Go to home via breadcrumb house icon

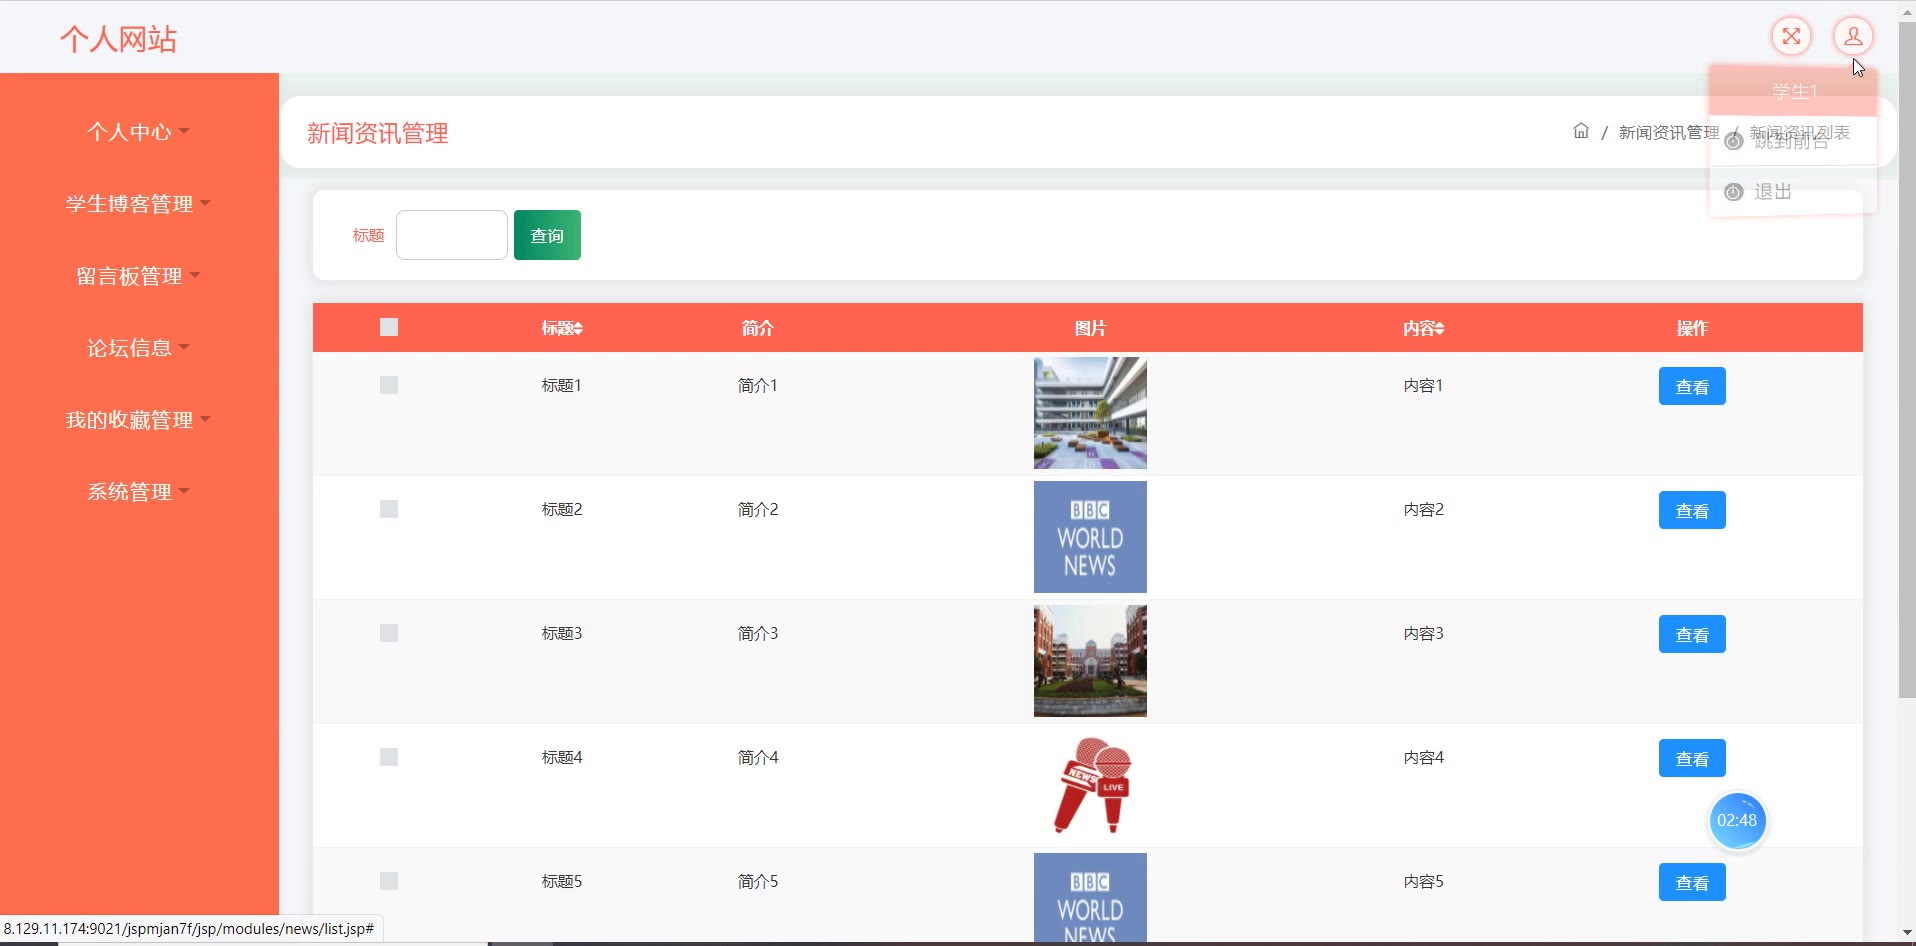point(1581,131)
